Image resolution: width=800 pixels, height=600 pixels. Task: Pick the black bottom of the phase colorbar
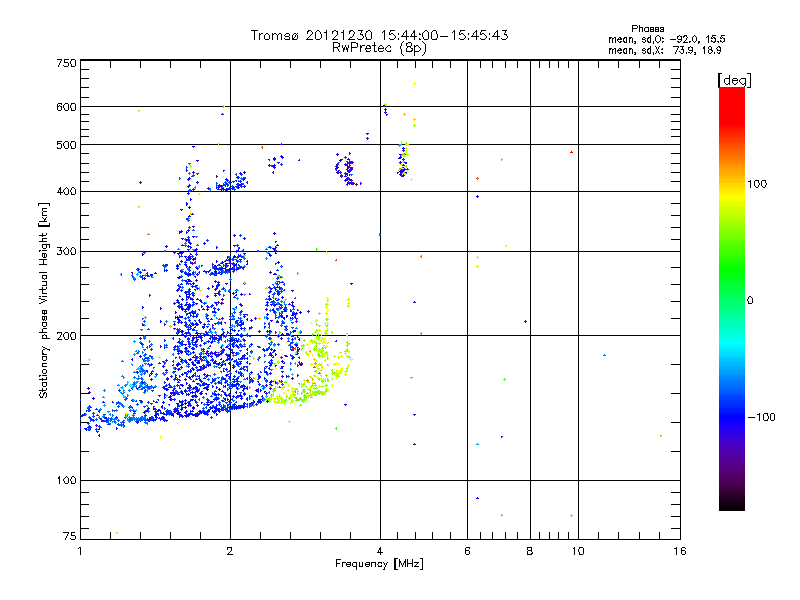pos(732,503)
